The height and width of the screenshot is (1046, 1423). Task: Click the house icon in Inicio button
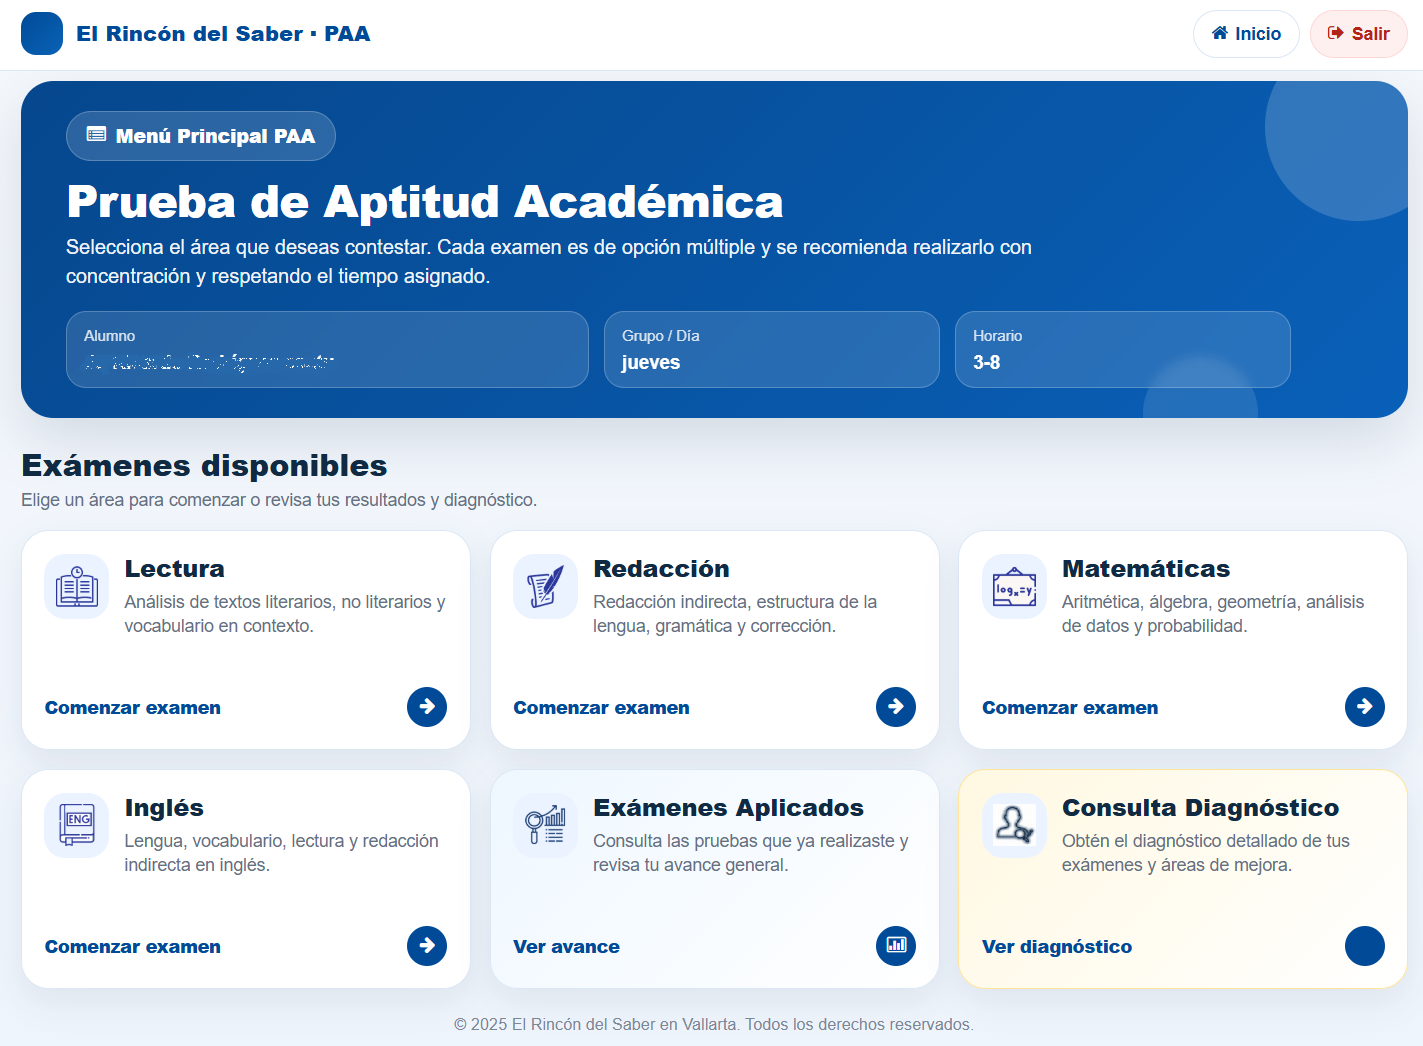(x=1220, y=33)
